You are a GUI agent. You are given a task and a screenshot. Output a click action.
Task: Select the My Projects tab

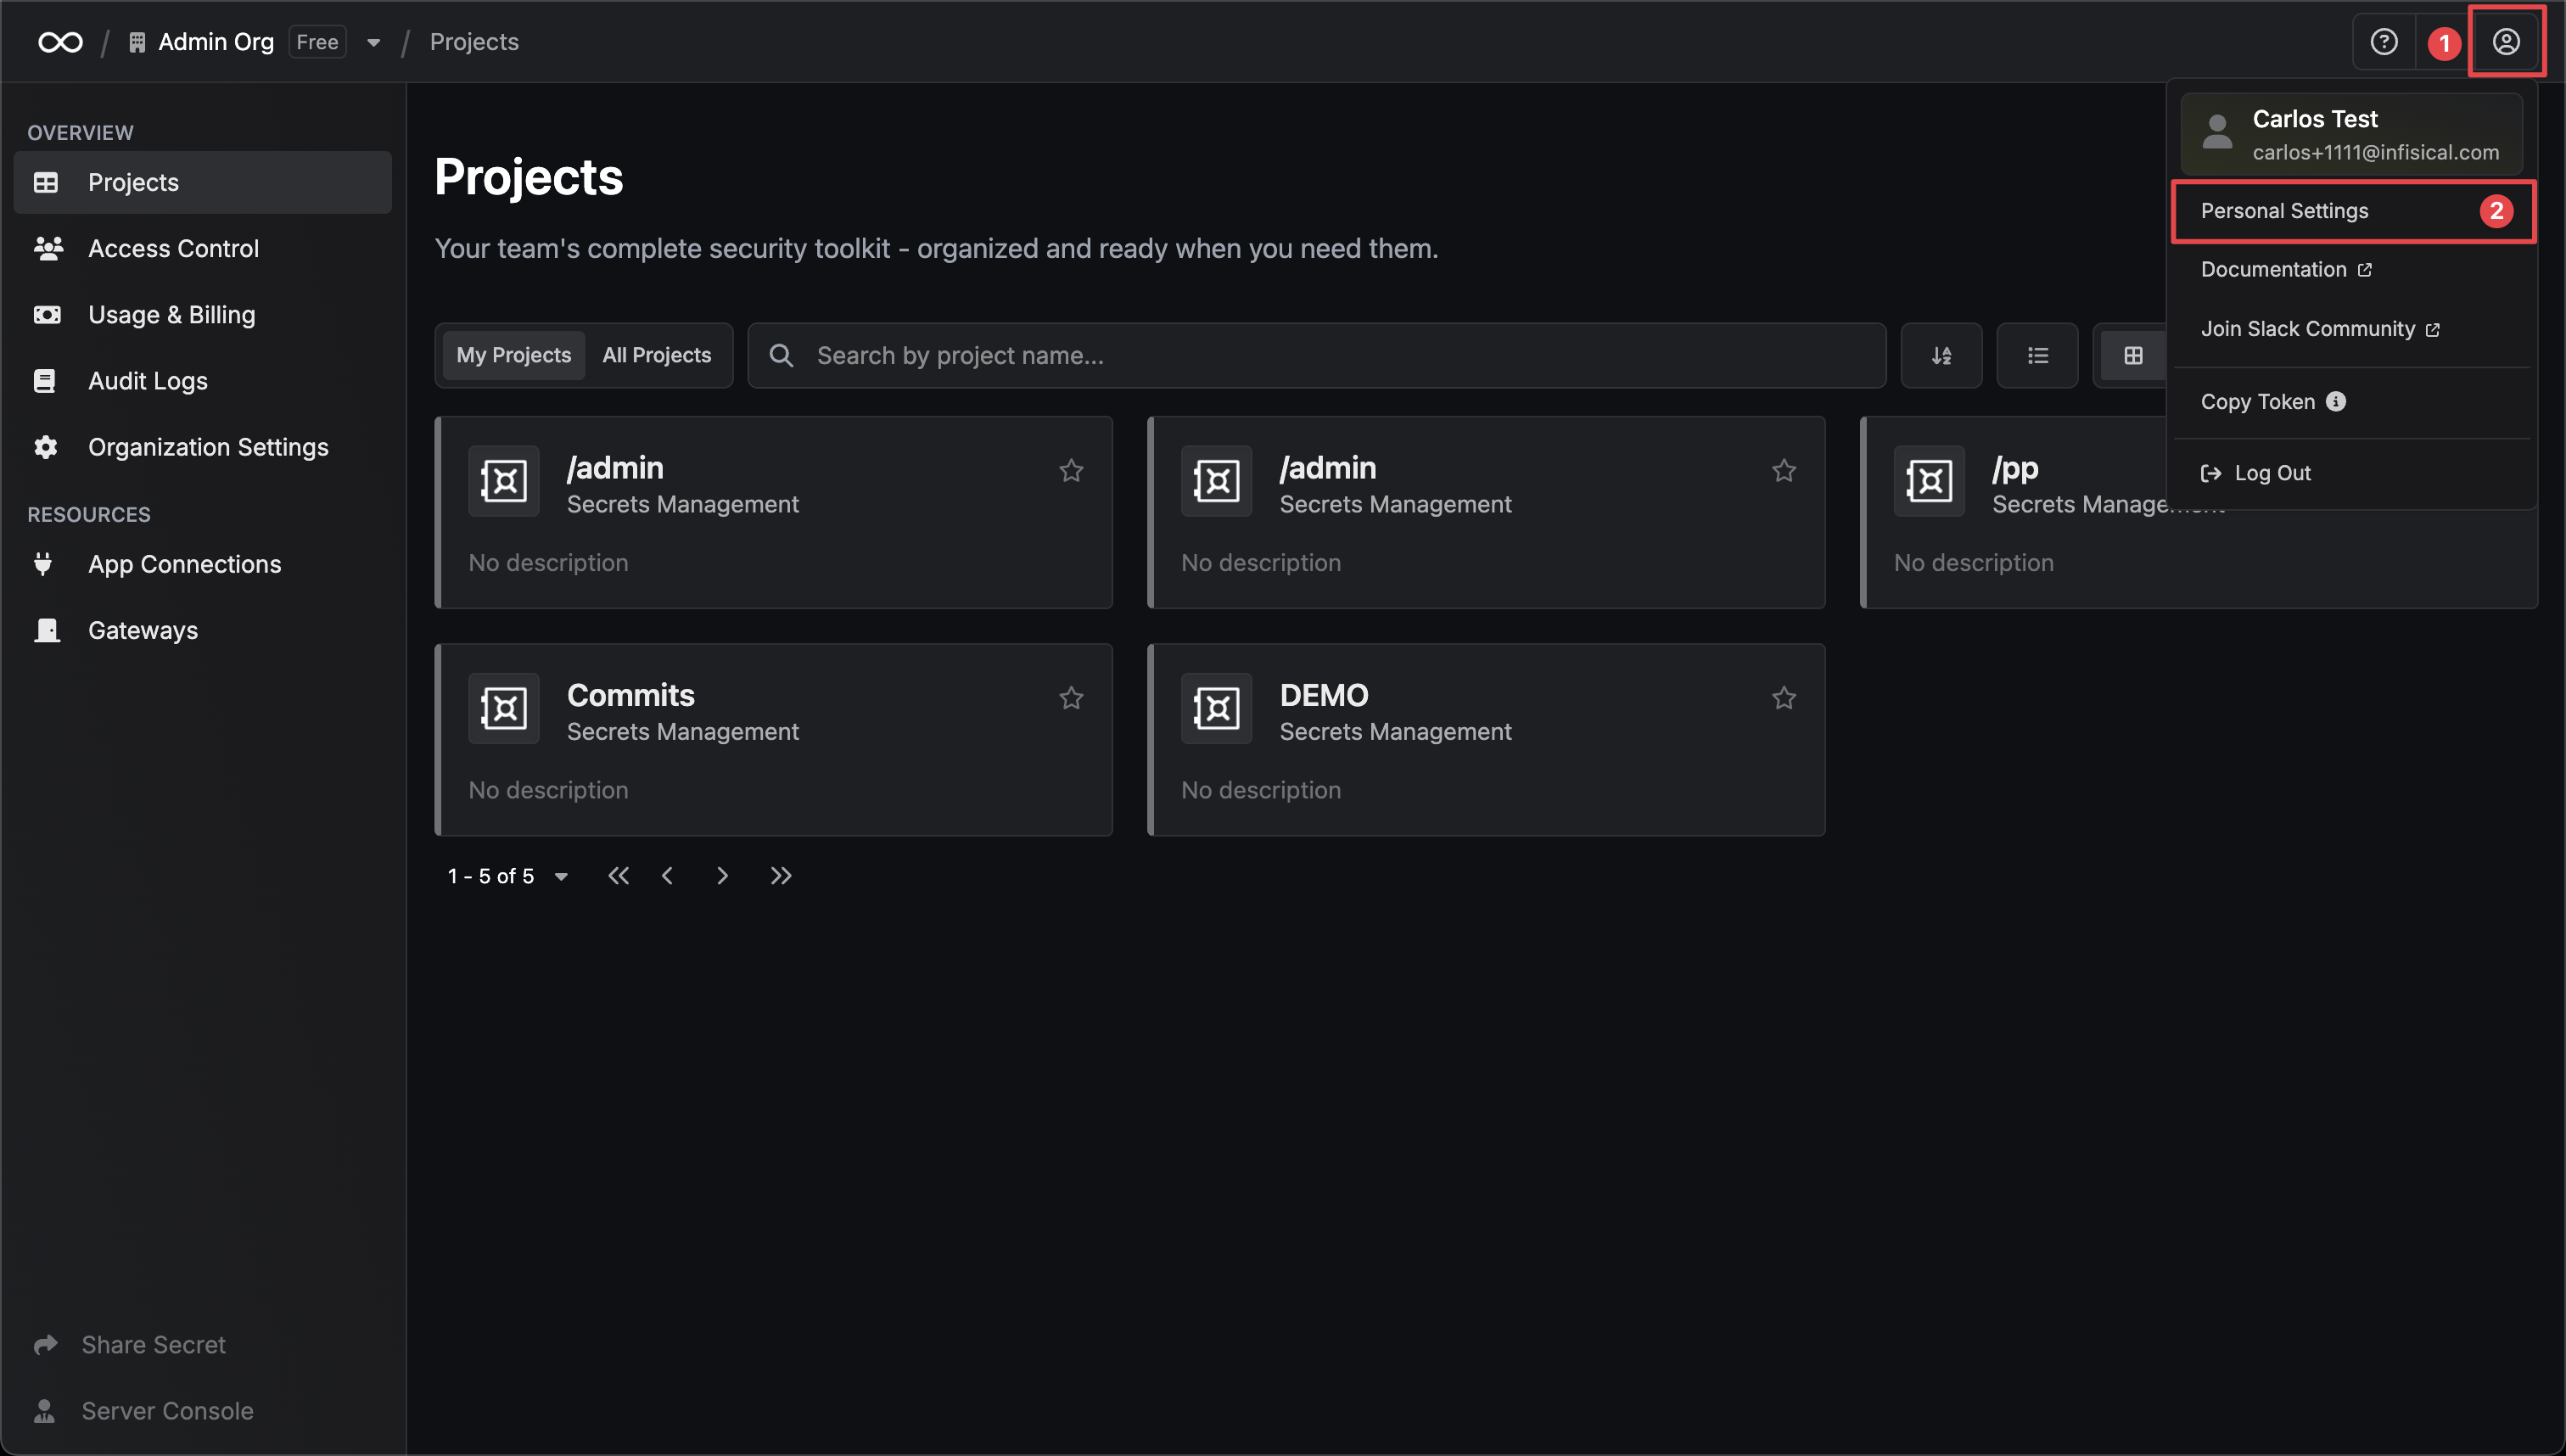click(x=513, y=355)
